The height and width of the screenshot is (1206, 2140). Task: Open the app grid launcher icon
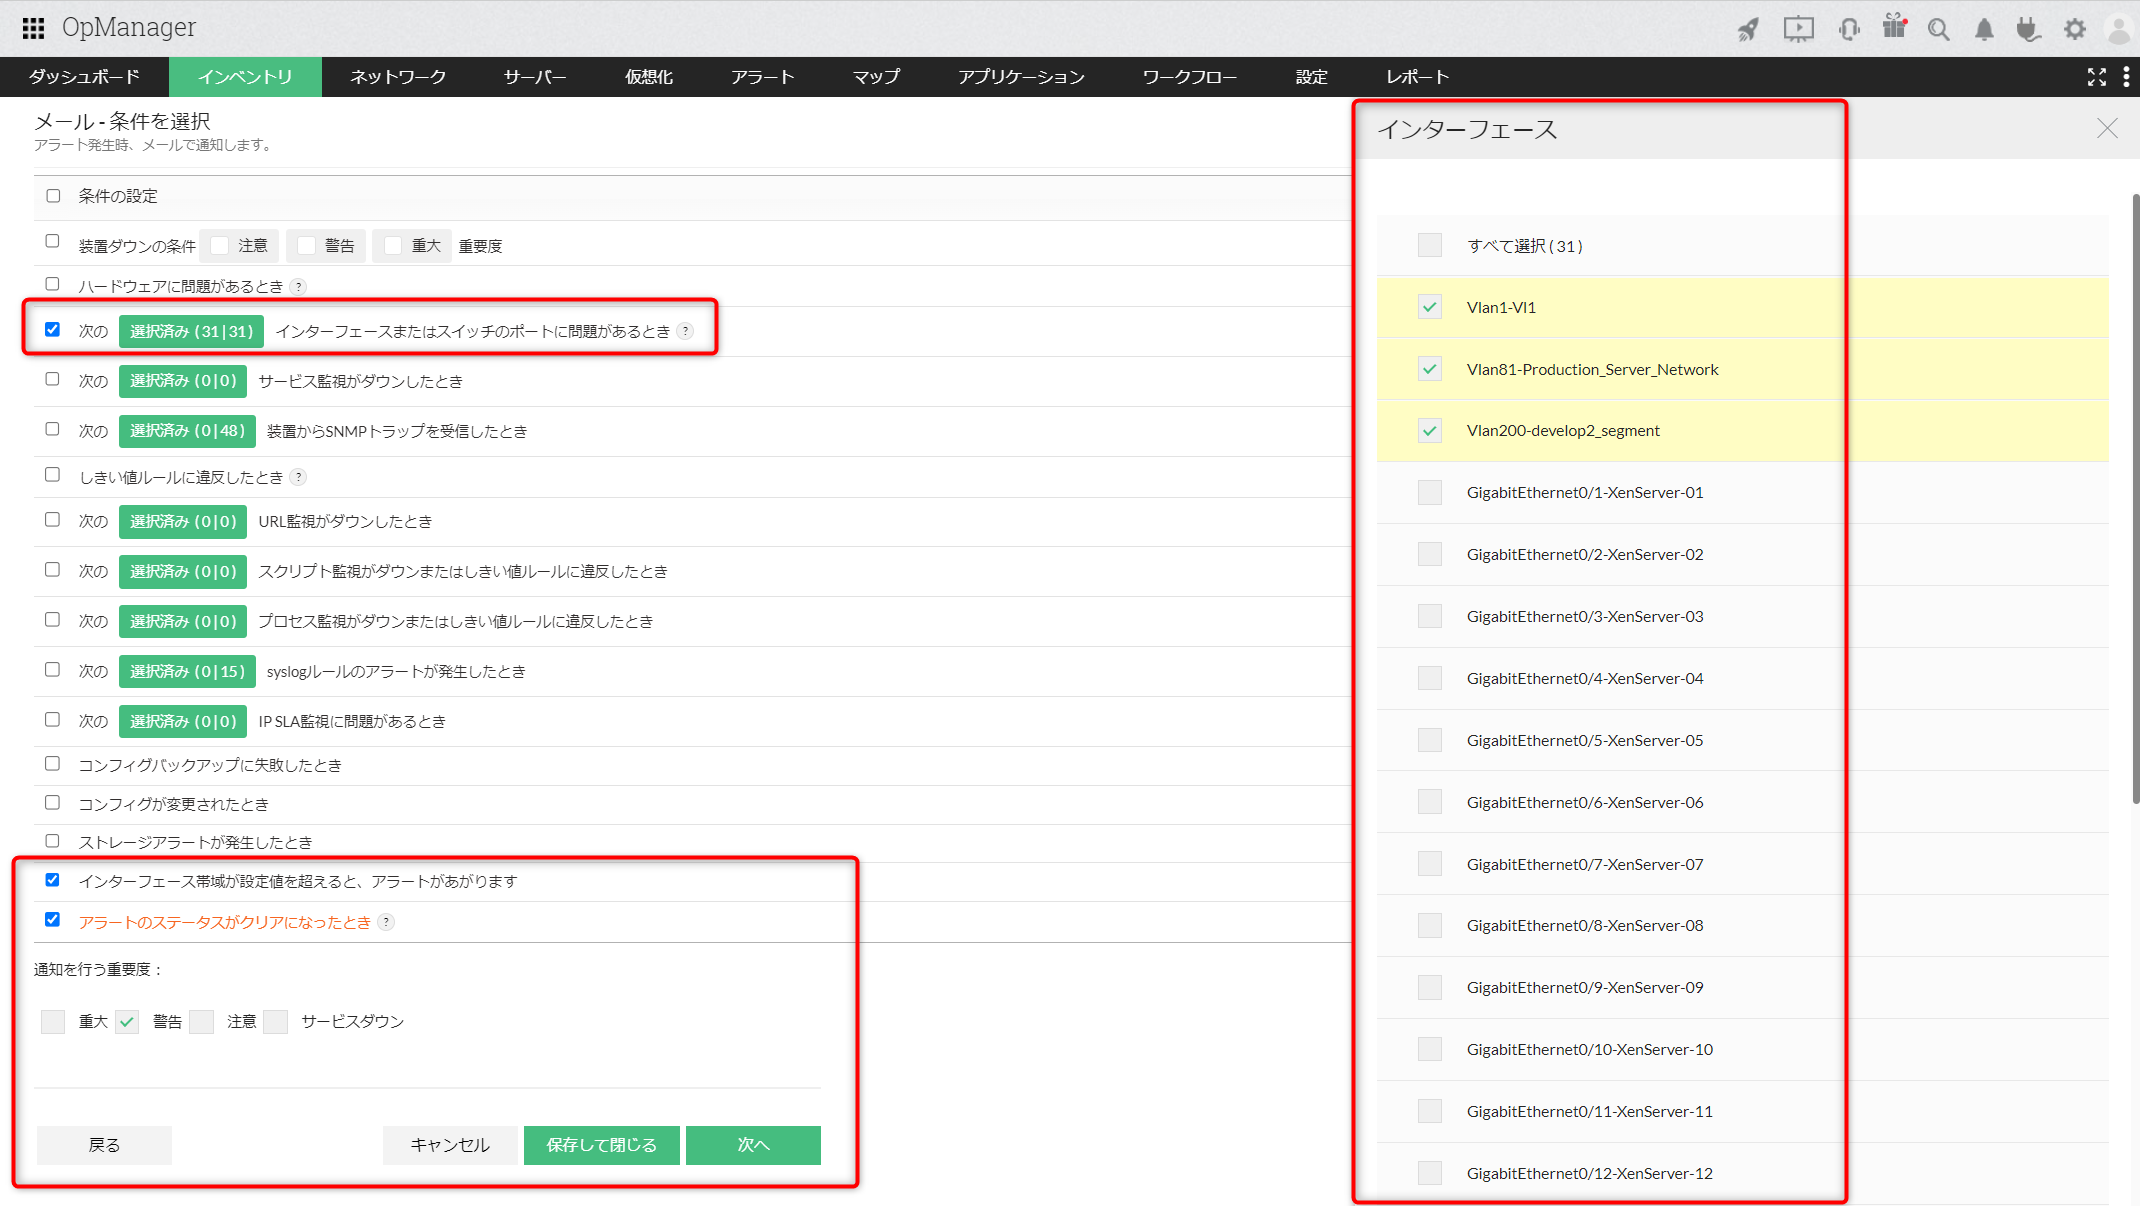click(33, 28)
